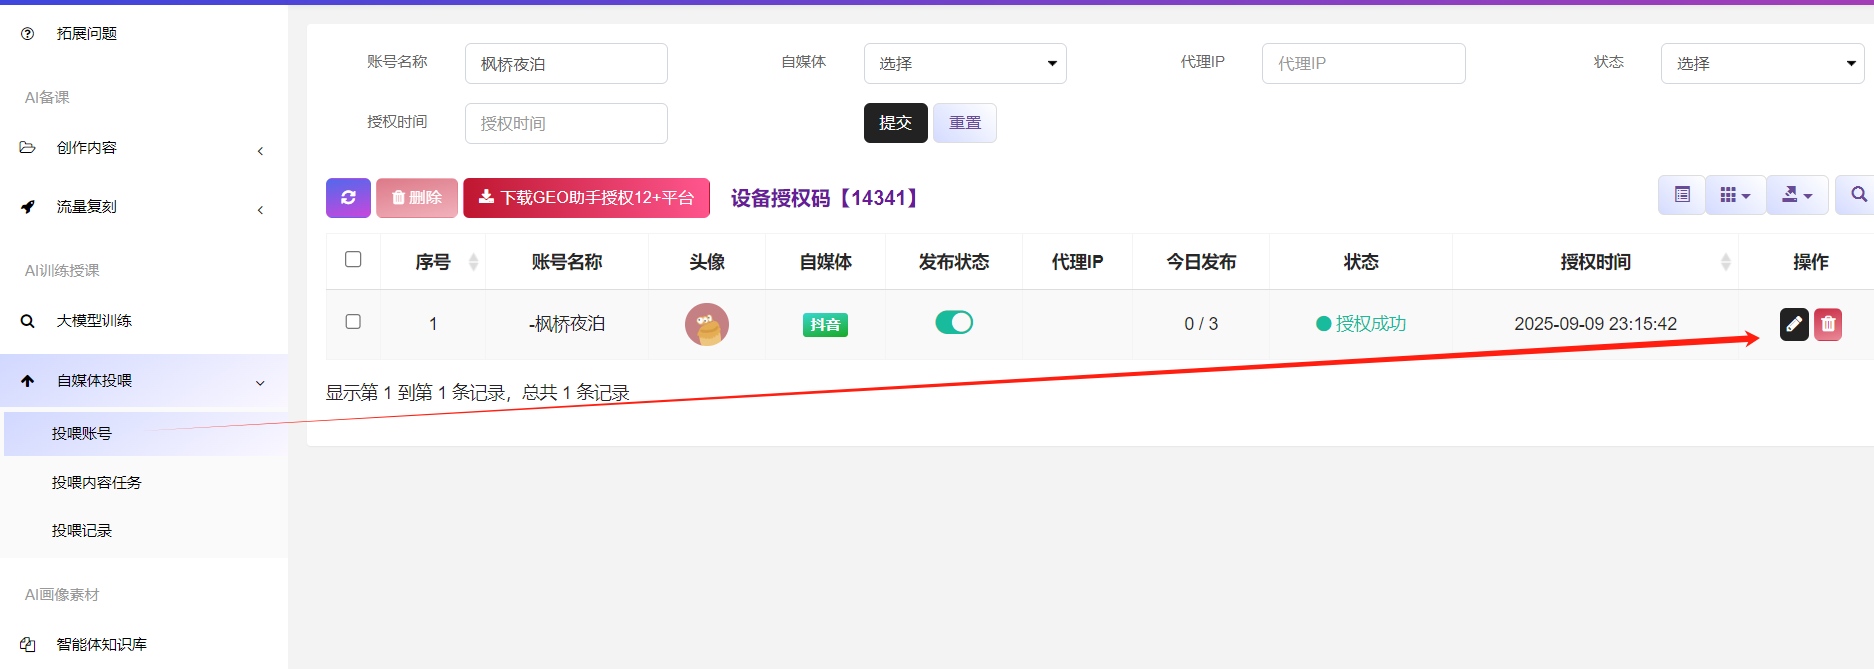1874x669 pixels.
Task: Click the 提交 button
Action: pyautogui.click(x=895, y=123)
